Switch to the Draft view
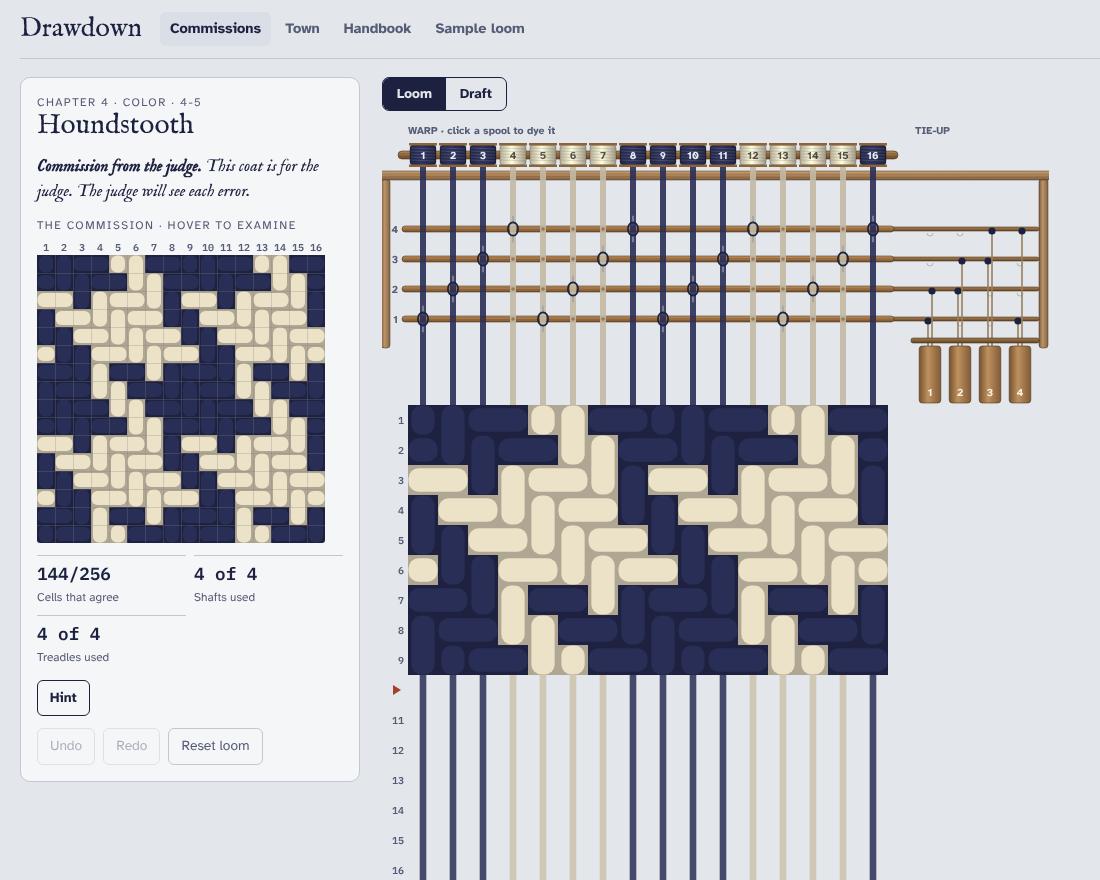1100x880 pixels. point(476,94)
